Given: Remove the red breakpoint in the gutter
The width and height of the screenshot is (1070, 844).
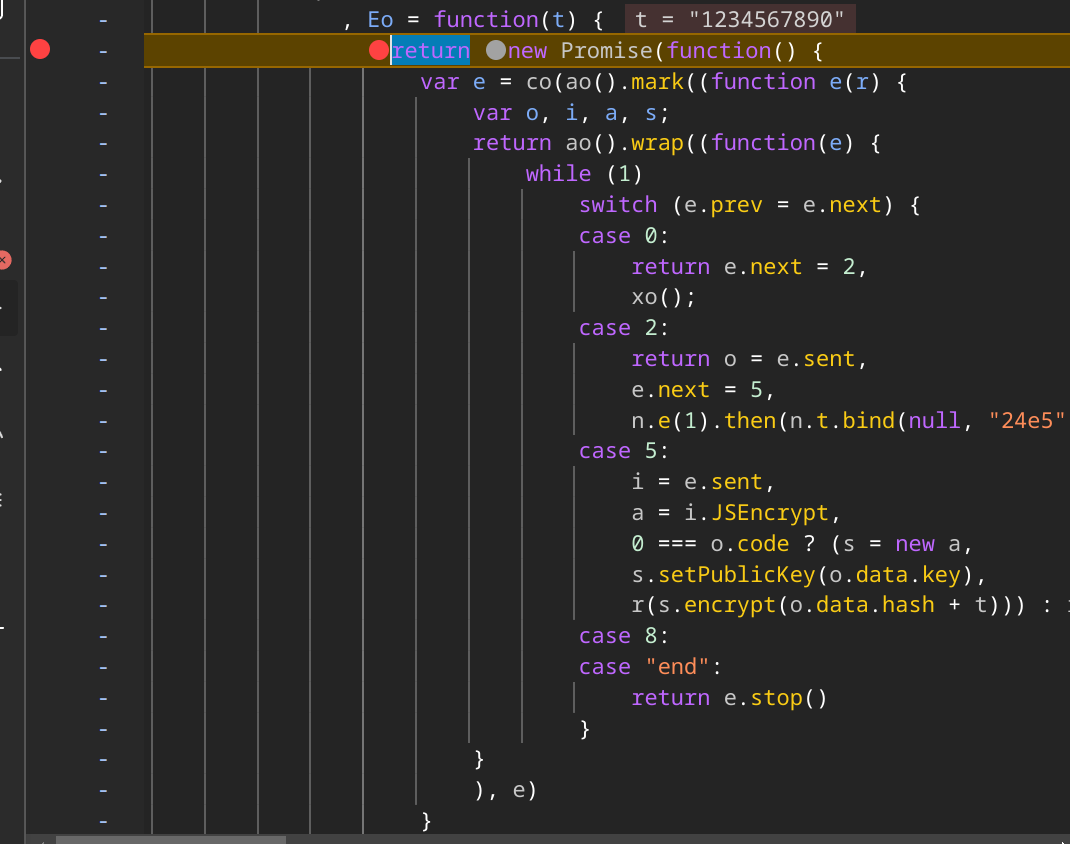Looking at the screenshot, I should (x=40, y=50).
